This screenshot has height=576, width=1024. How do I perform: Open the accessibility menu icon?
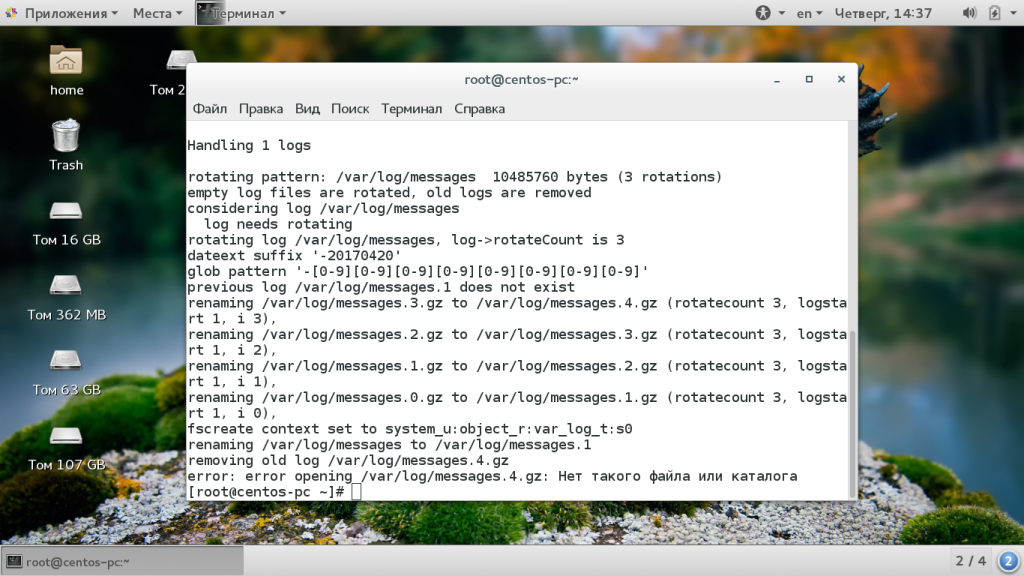765,13
